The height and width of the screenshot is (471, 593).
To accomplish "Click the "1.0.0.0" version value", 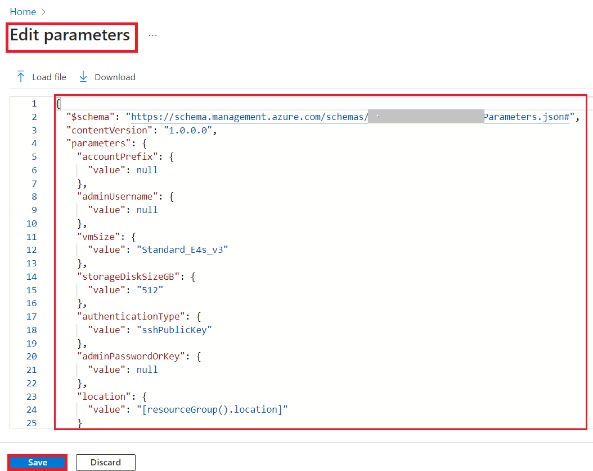I will point(188,131).
